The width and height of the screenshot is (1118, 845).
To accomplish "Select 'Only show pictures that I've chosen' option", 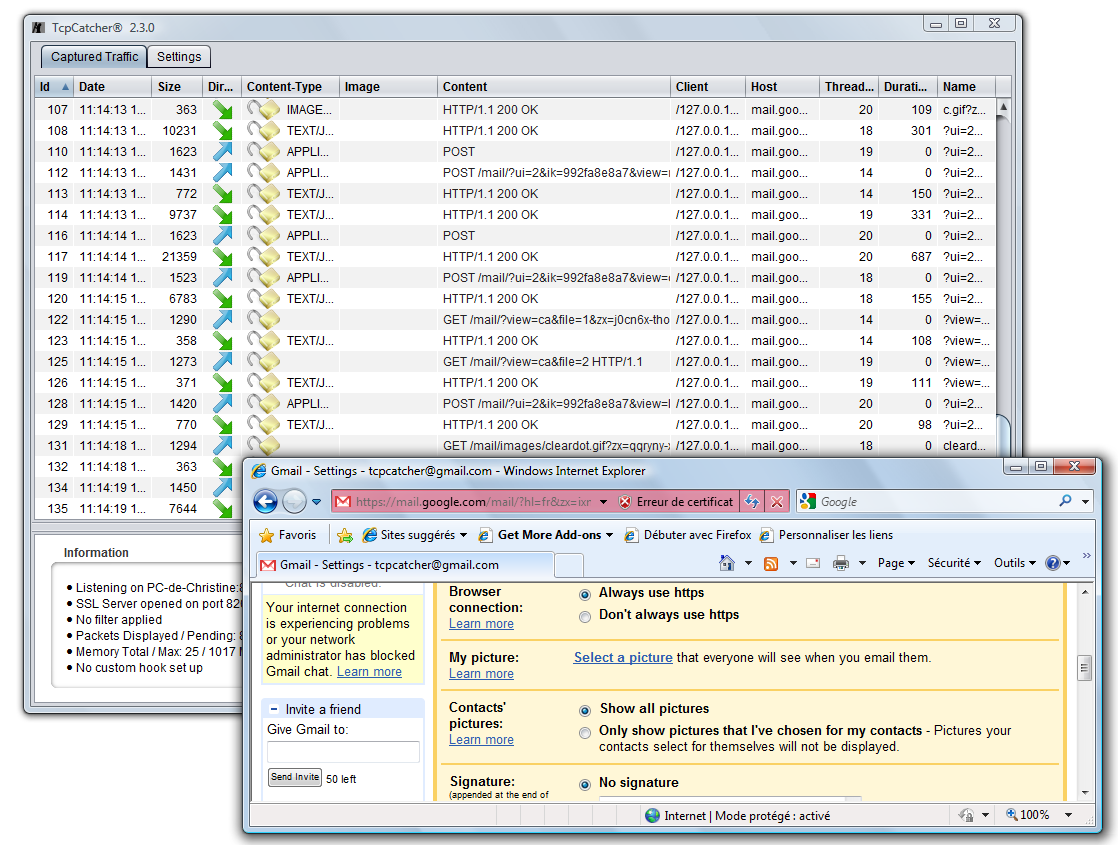I will click(x=585, y=732).
